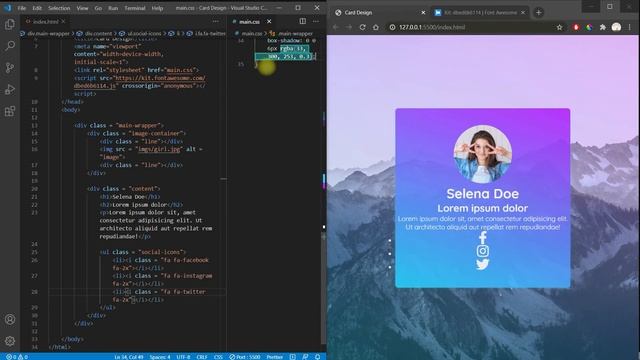
Task: Close the Card Design browser tab
Action: click(423, 13)
